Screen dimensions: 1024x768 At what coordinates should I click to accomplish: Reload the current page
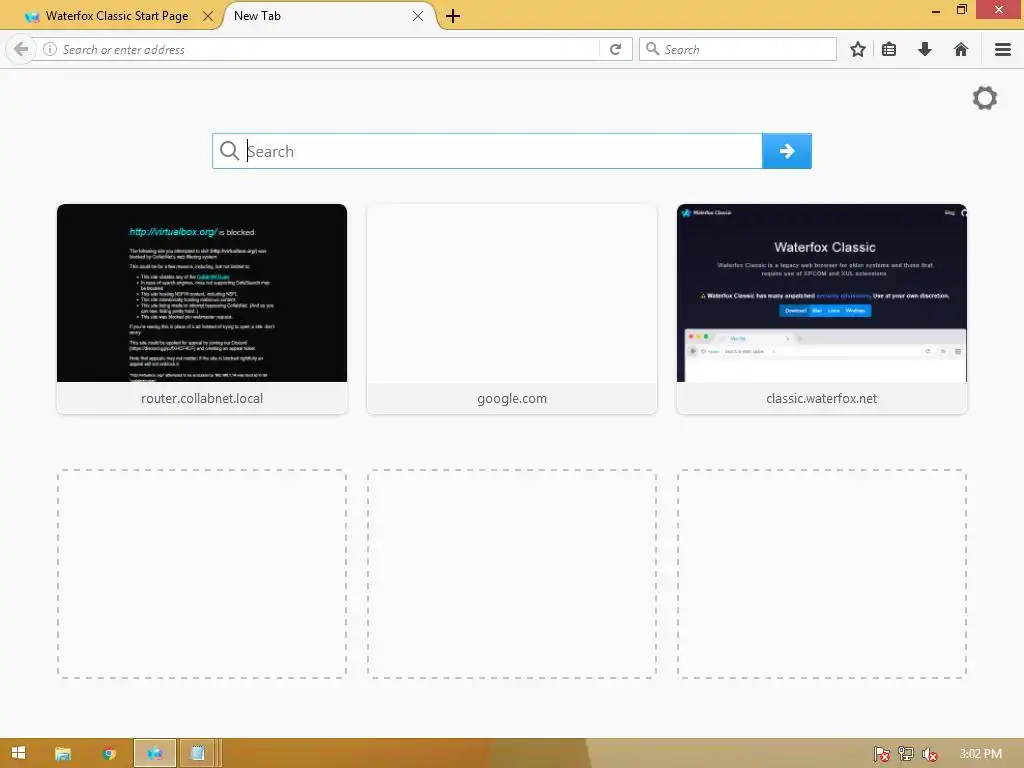[615, 49]
